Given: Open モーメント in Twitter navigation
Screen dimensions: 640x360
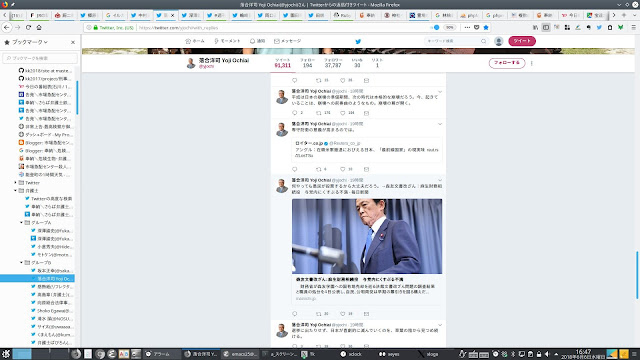Looking at the screenshot, I should (227, 41).
